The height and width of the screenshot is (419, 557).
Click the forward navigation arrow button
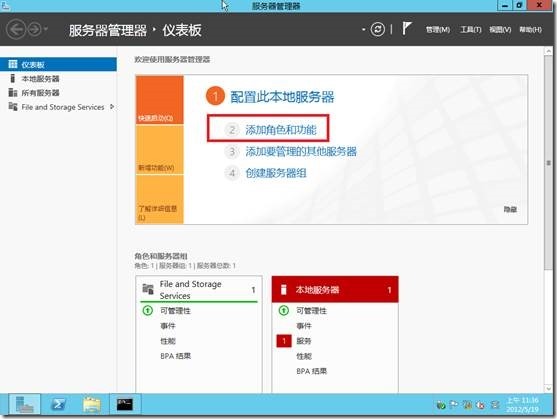[x=34, y=29]
